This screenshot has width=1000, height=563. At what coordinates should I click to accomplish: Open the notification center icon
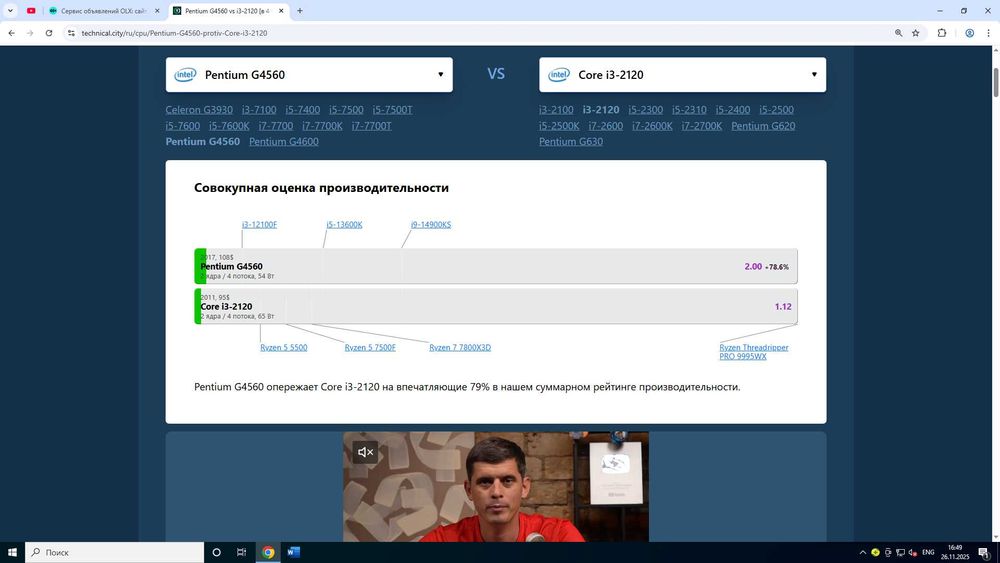[x=984, y=553]
